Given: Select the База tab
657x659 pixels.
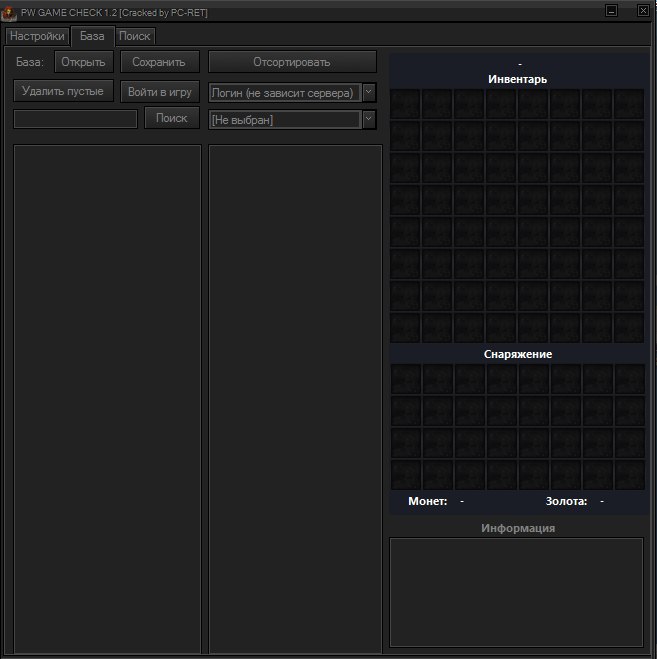Looking at the screenshot, I should 92,36.
